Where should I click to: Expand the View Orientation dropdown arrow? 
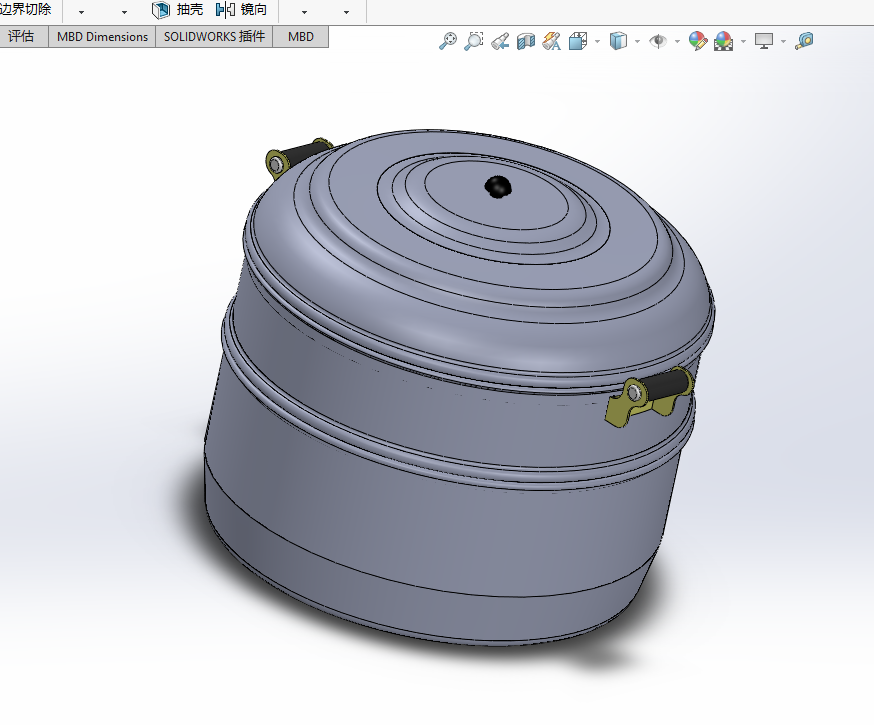click(x=597, y=42)
